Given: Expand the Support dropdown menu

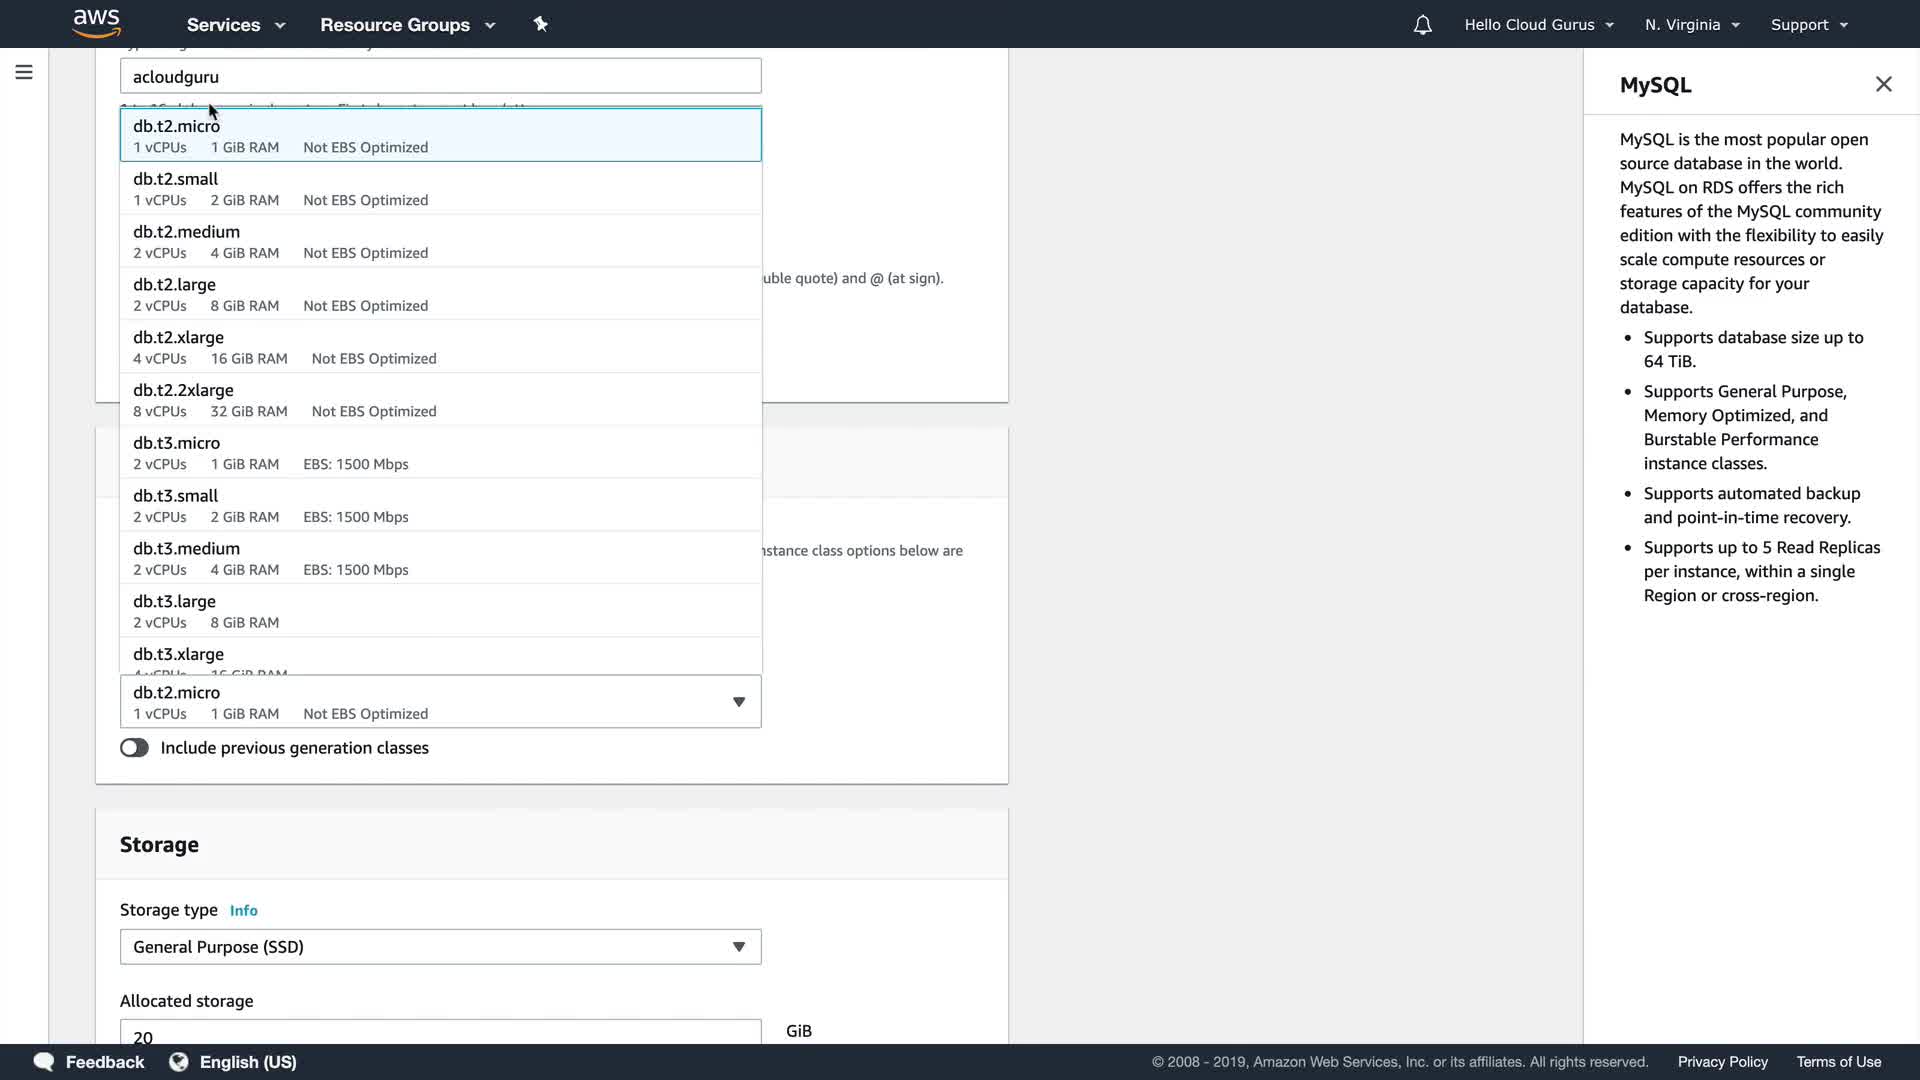Looking at the screenshot, I should pos(1808,25).
